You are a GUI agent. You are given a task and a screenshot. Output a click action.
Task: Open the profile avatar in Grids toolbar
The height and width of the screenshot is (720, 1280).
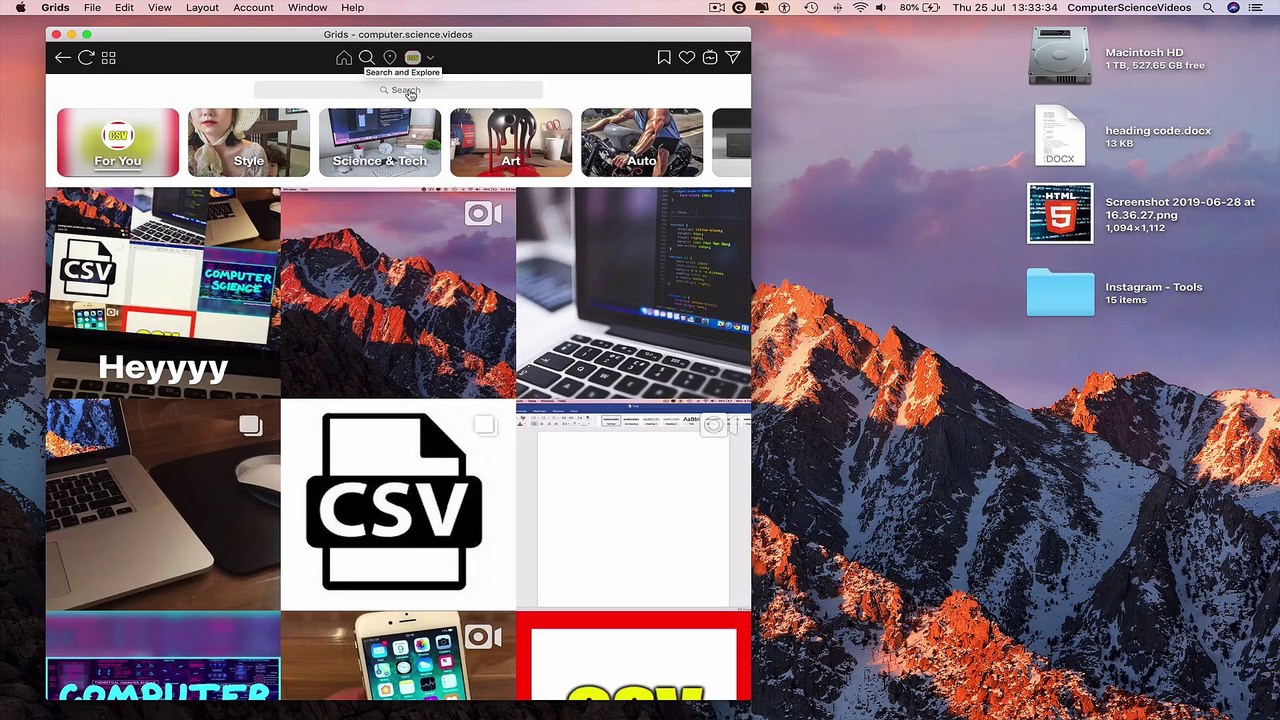tap(412, 58)
